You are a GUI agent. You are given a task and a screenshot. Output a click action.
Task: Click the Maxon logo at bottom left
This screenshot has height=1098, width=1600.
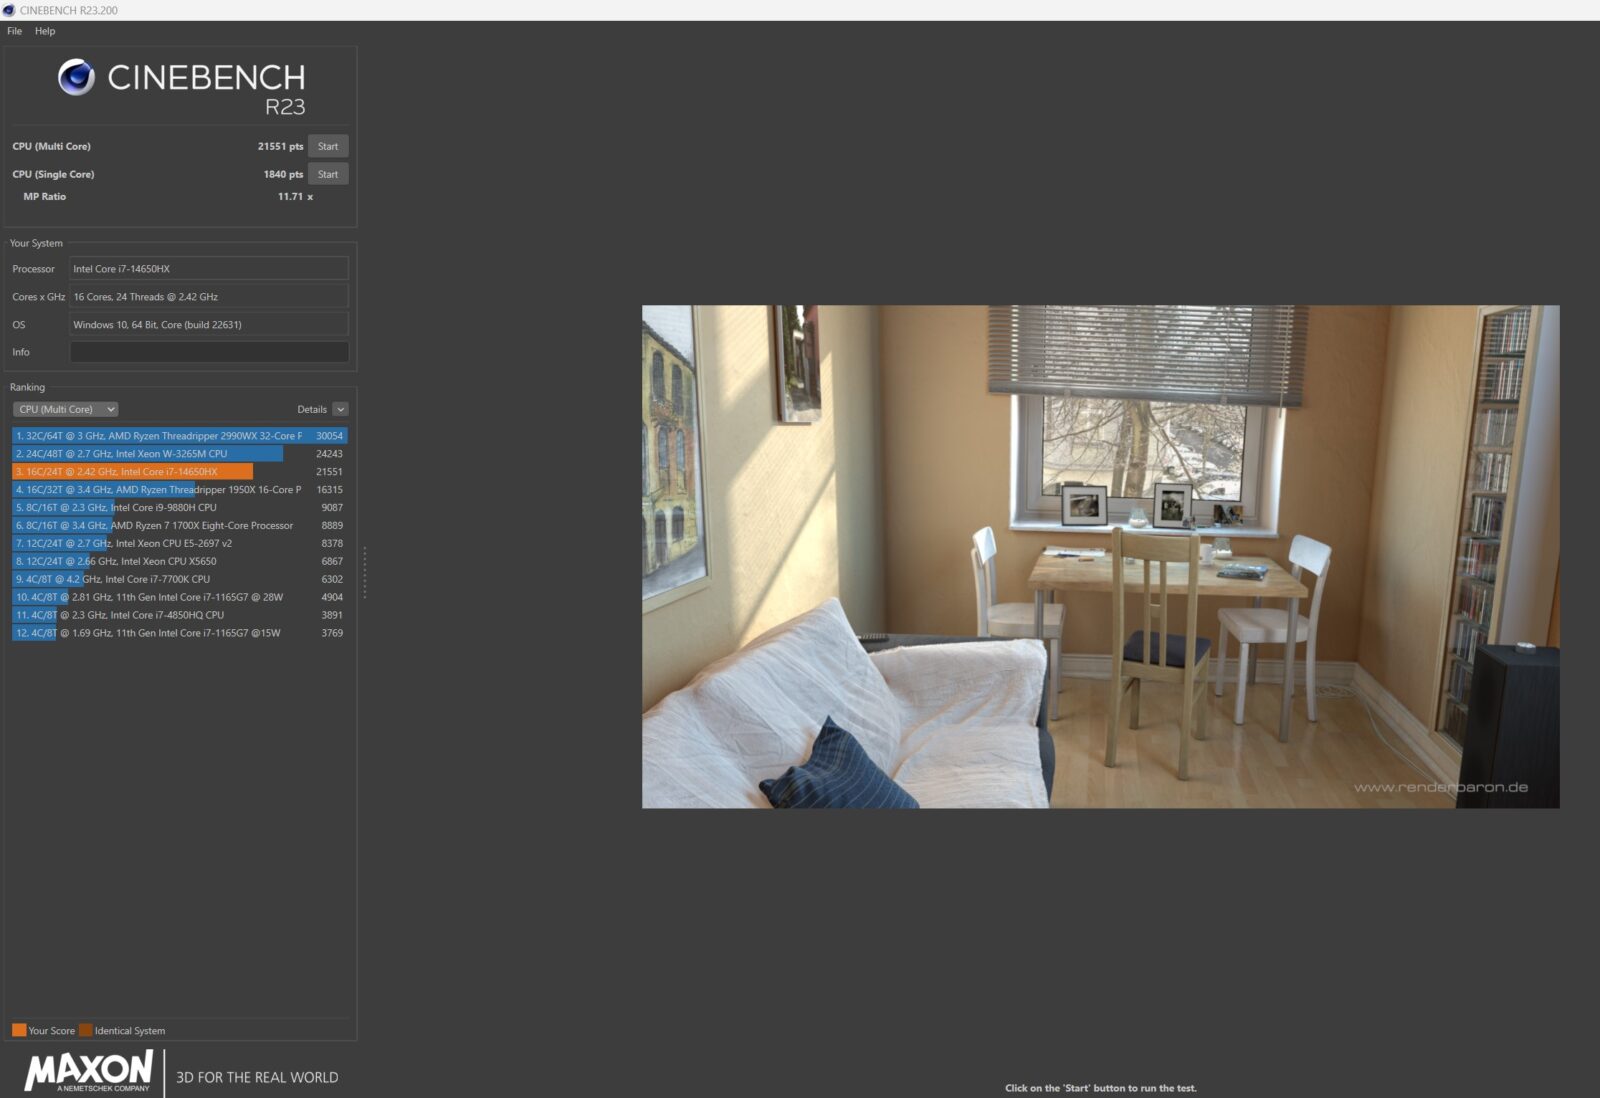click(x=89, y=1070)
